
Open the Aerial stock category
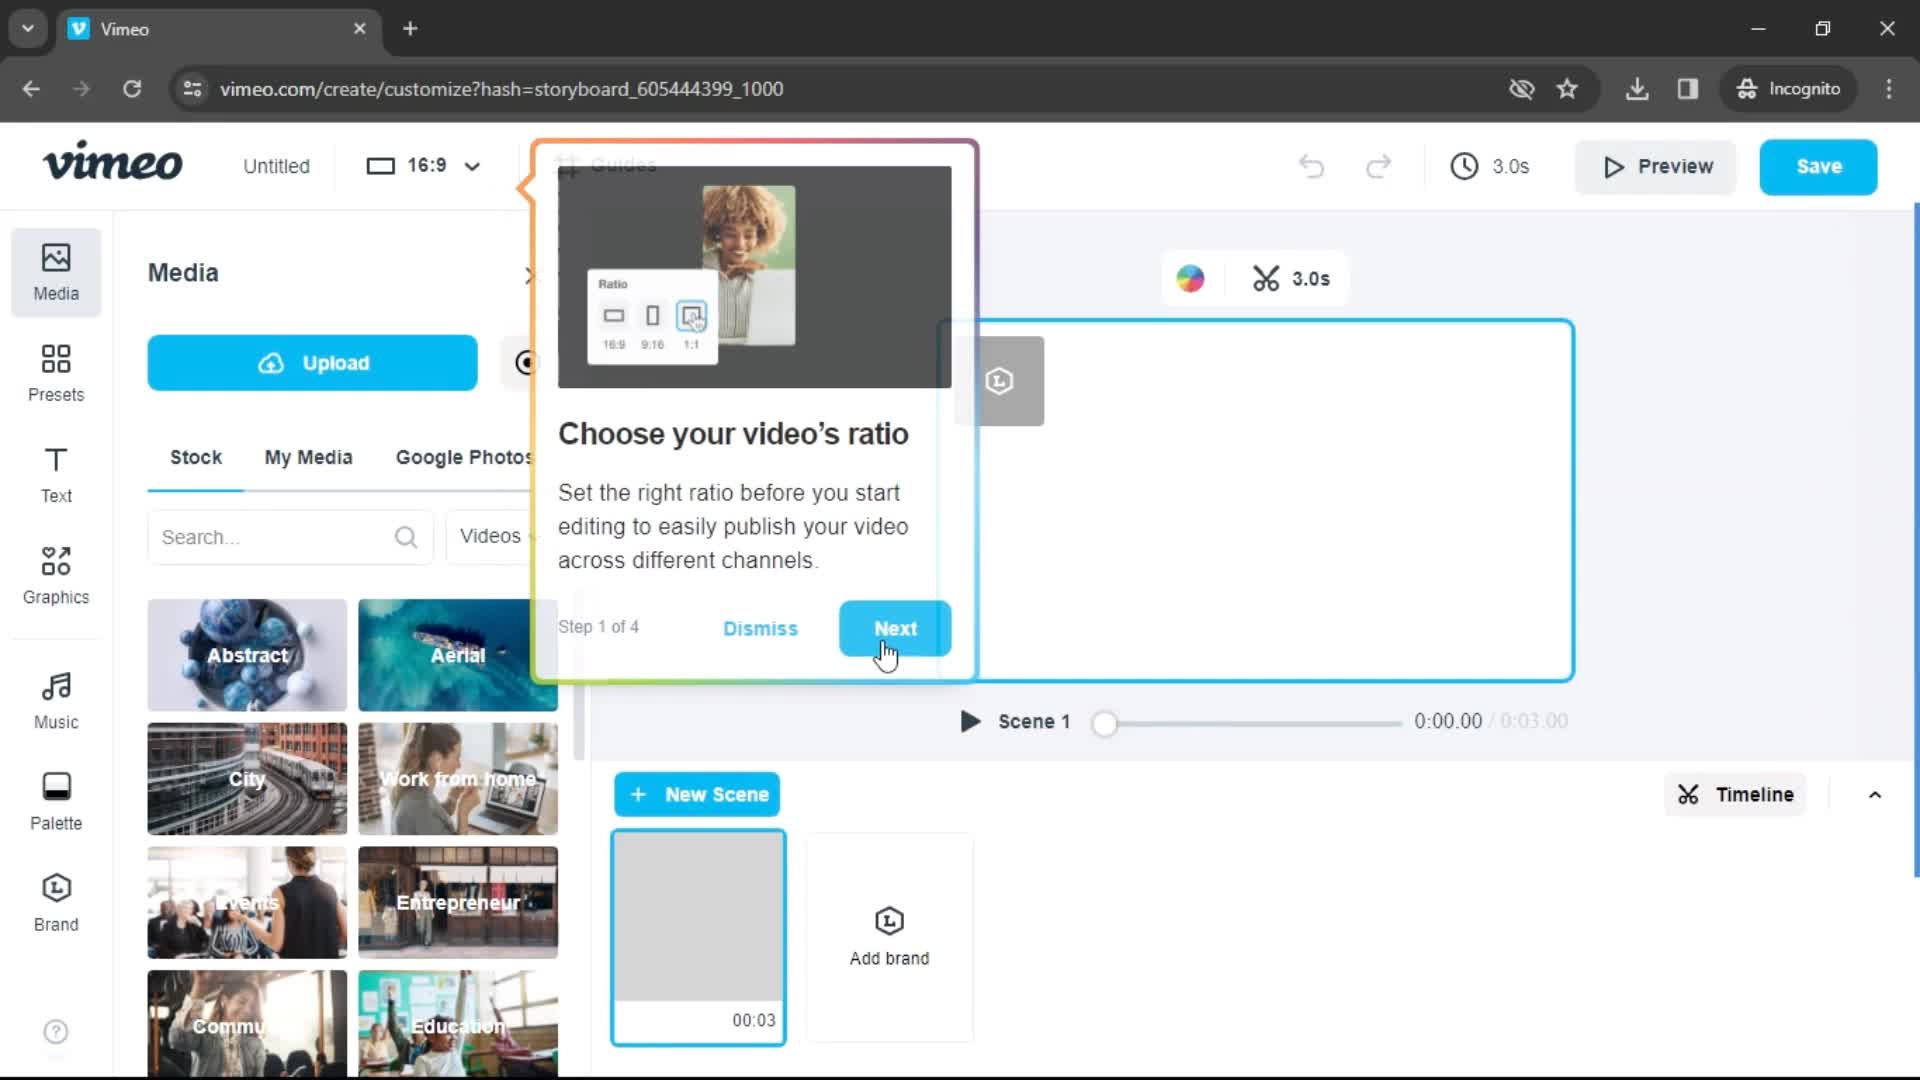457,655
